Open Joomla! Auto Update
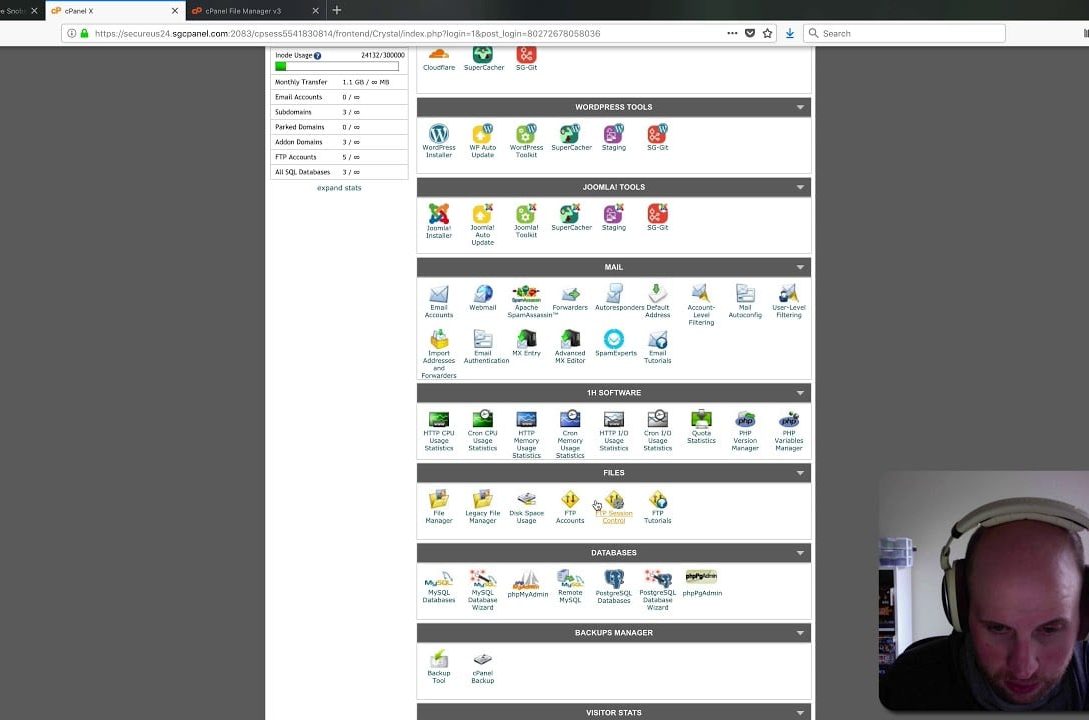Viewport: 1089px width, 720px height. tap(483, 224)
